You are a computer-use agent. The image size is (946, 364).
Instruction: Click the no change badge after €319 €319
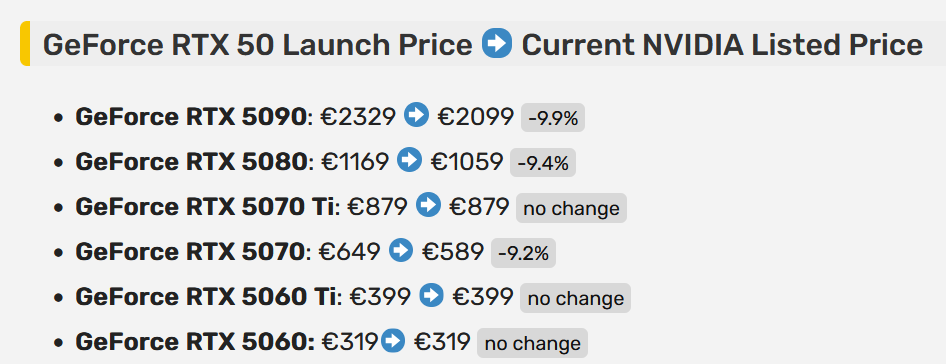(532, 343)
